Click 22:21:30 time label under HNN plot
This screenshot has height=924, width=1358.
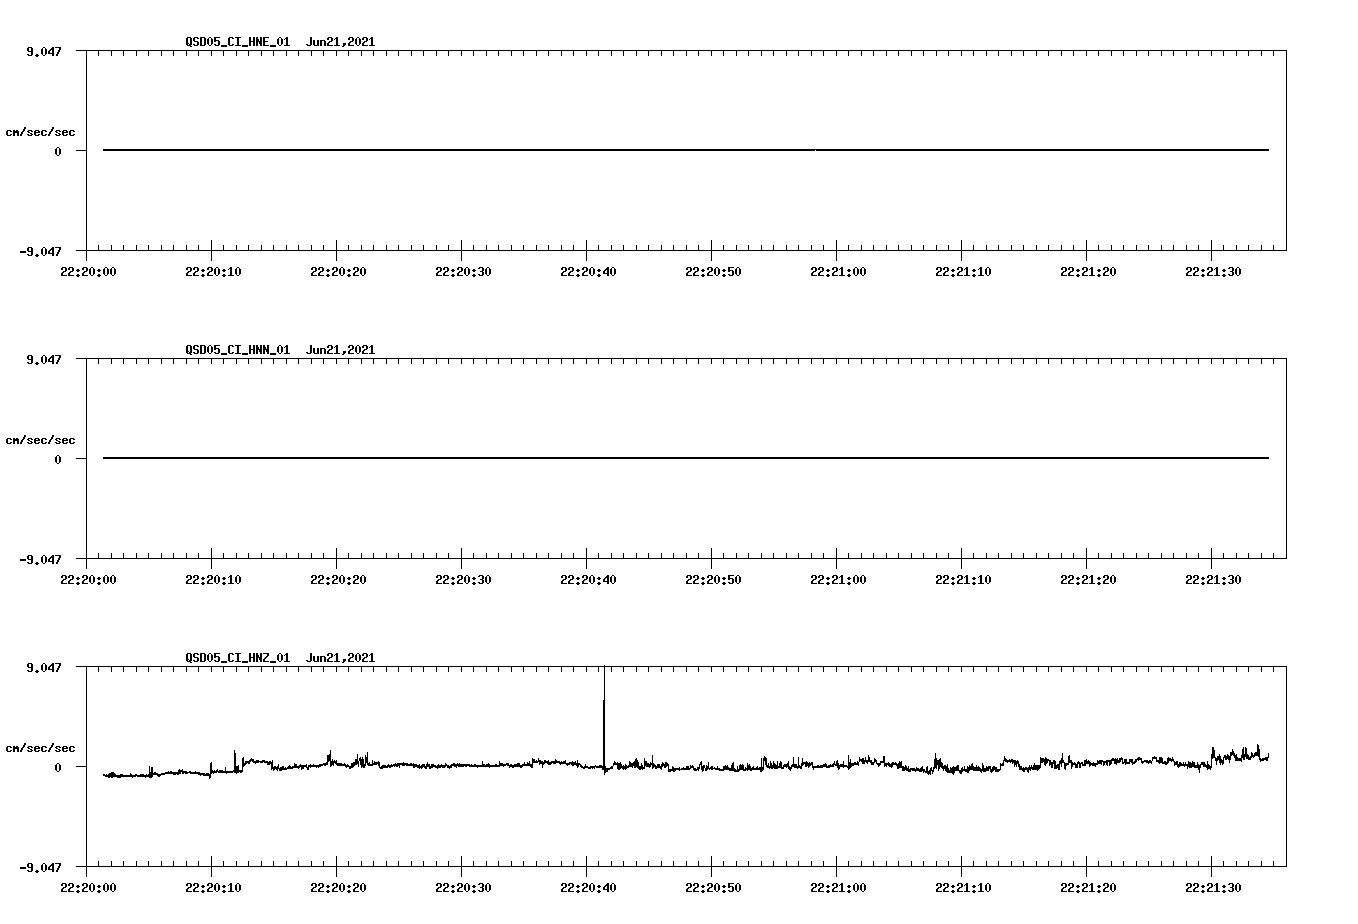[1213, 579]
